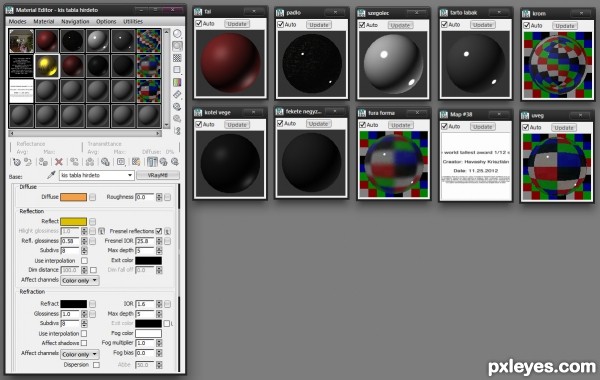The height and width of the screenshot is (380, 600).
Task: Toggle the Backlight icon in side toolbar
Action: click(x=177, y=46)
